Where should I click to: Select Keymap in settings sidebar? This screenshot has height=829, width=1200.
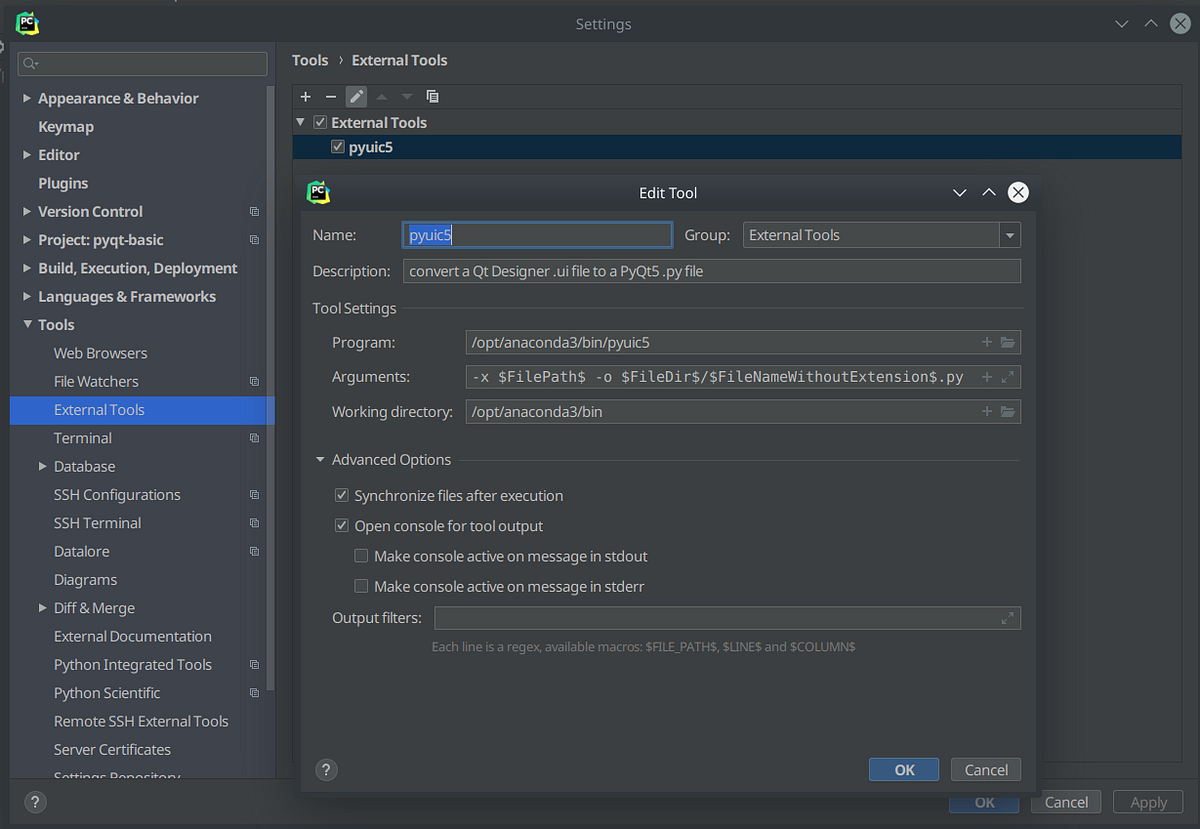66,127
